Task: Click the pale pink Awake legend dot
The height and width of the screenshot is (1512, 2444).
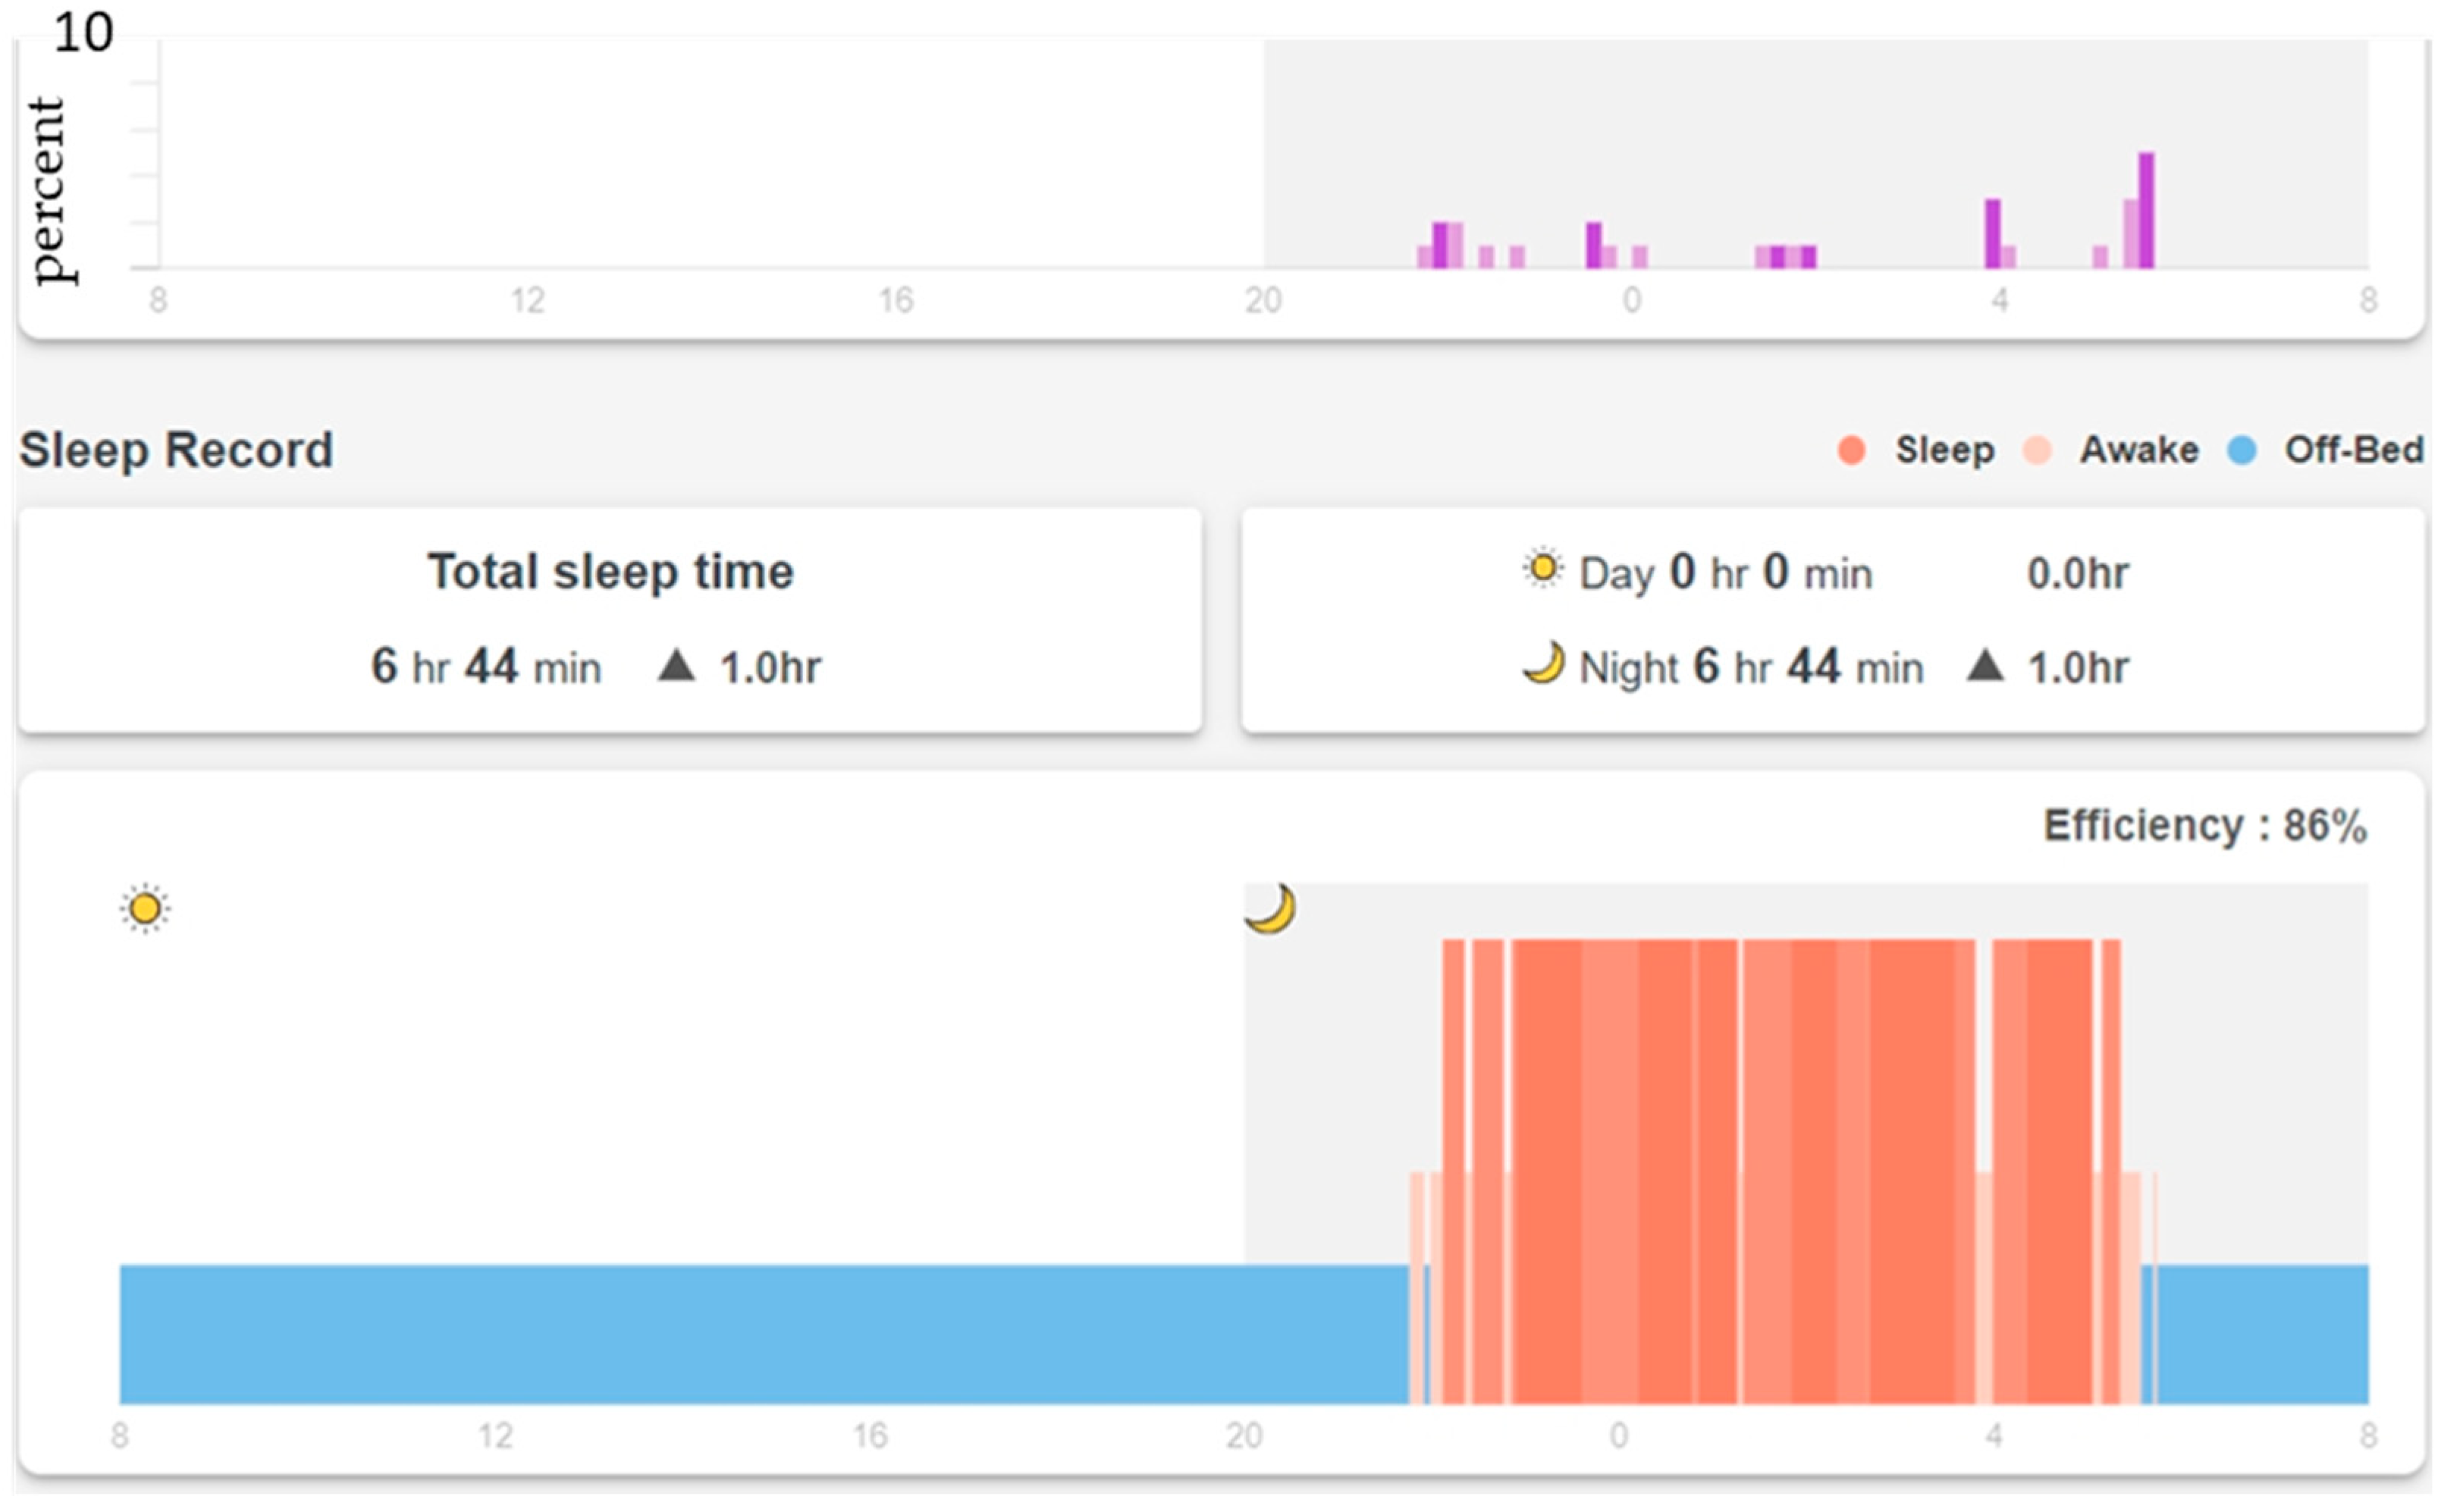Action: (2037, 450)
